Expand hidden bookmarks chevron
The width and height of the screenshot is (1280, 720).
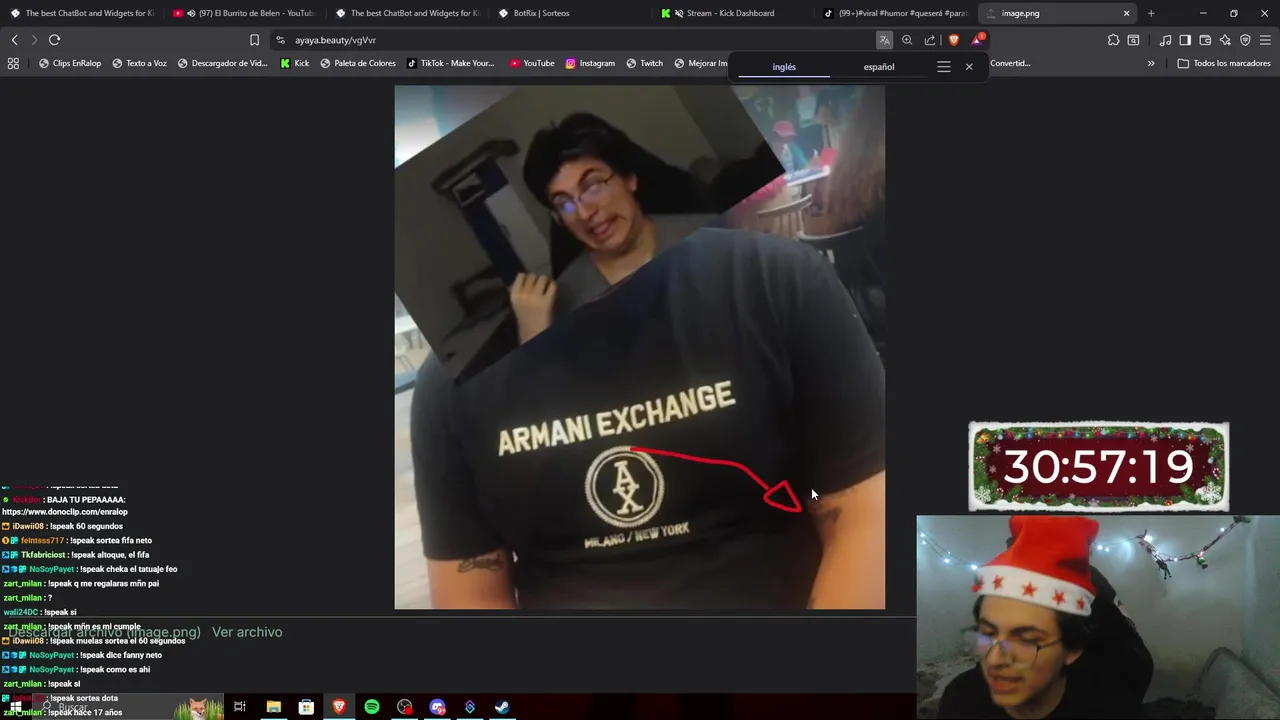click(x=1151, y=63)
